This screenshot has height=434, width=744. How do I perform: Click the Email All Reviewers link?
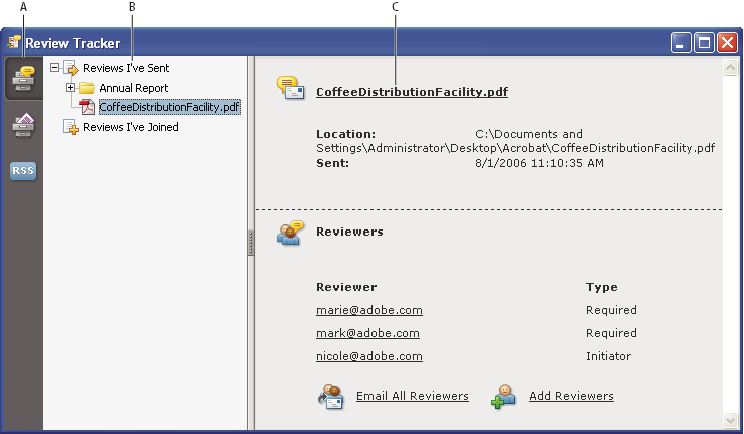click(x=412, y=396)
